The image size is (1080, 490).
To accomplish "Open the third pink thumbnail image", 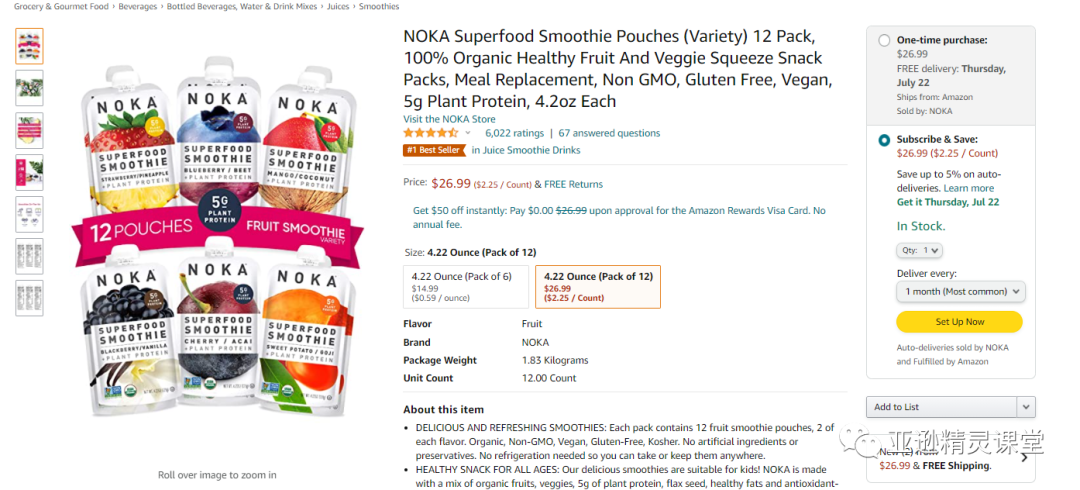I will tap(29, 130).
